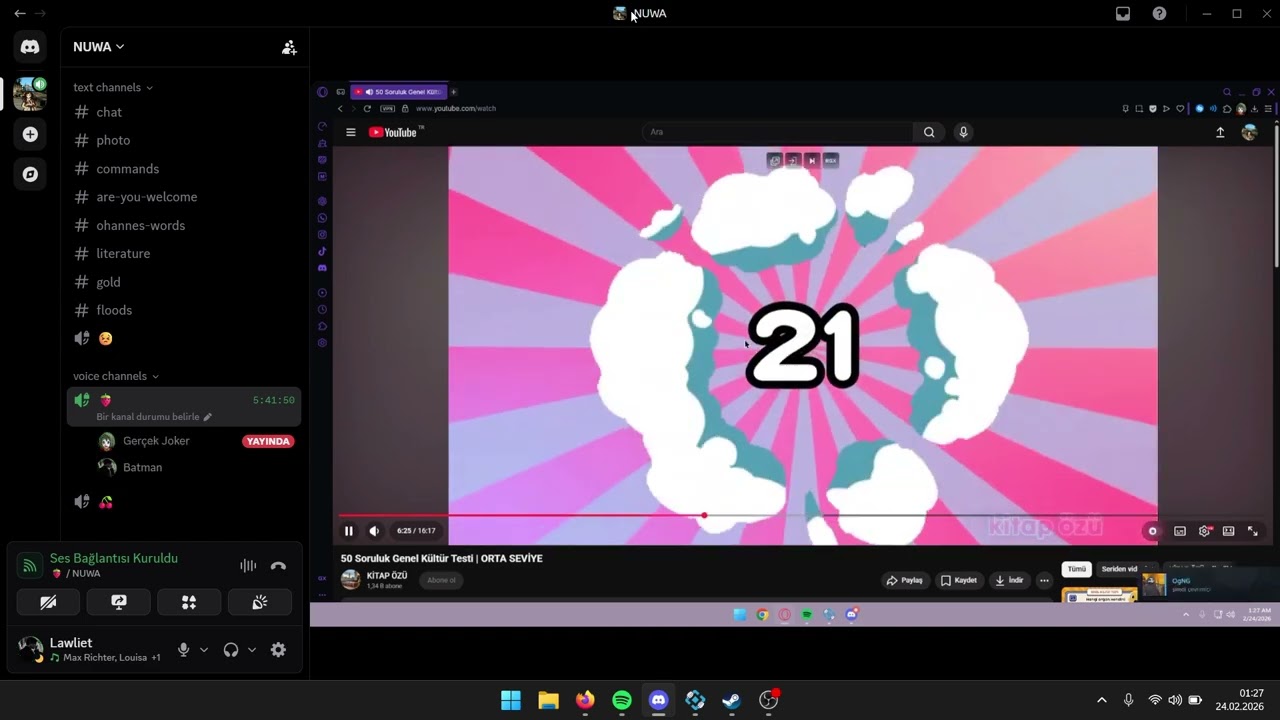Viewport: 1280px width, 720px height.
Task: Open the floods channel
Action: tap(184, 310)
